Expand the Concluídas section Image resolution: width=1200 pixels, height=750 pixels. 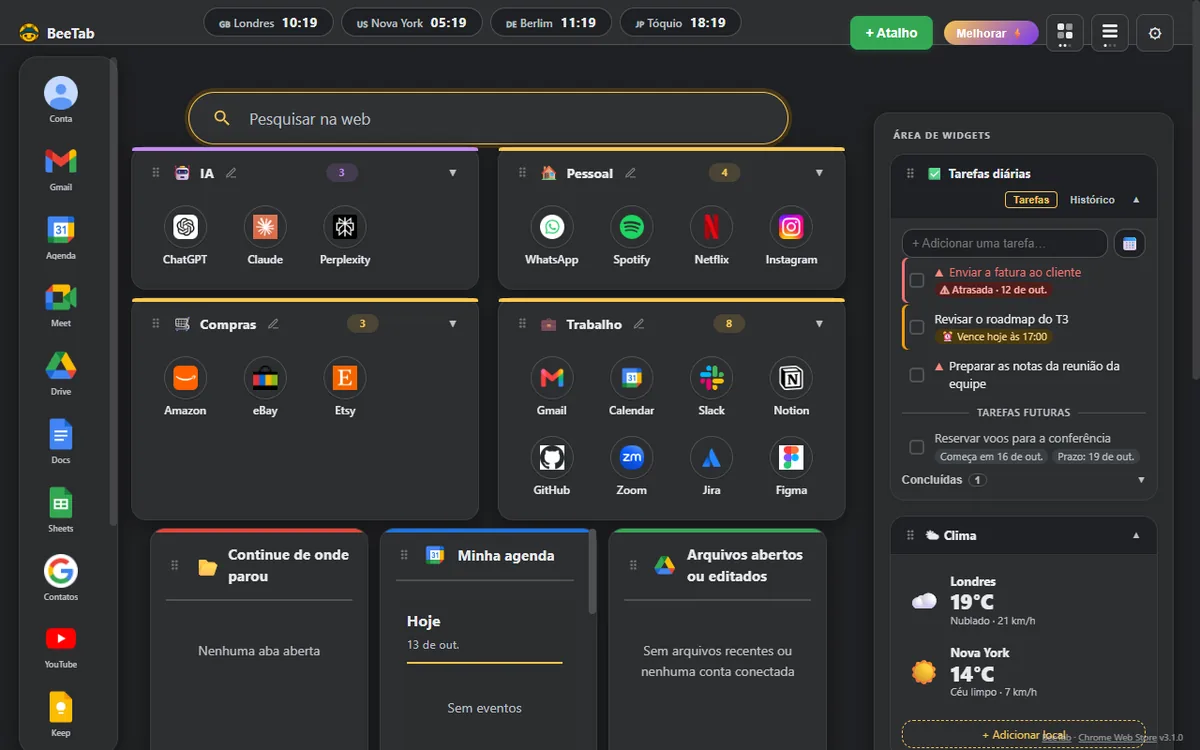[1141, 480]
